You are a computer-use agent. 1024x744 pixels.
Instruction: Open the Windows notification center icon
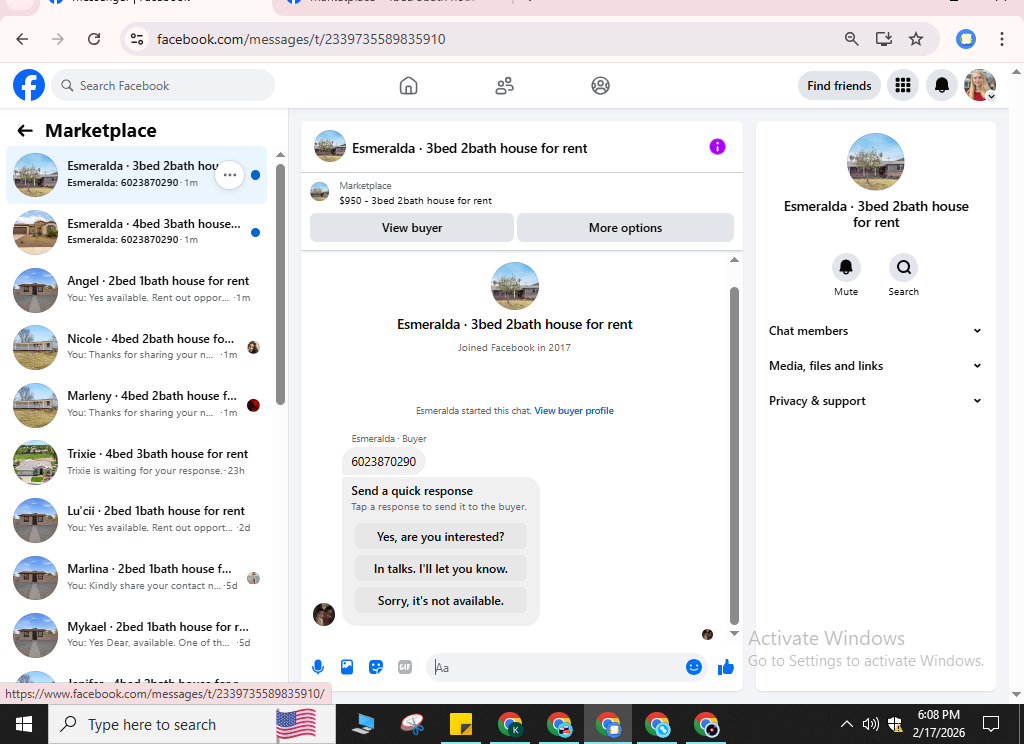click(x=991, y=724)
